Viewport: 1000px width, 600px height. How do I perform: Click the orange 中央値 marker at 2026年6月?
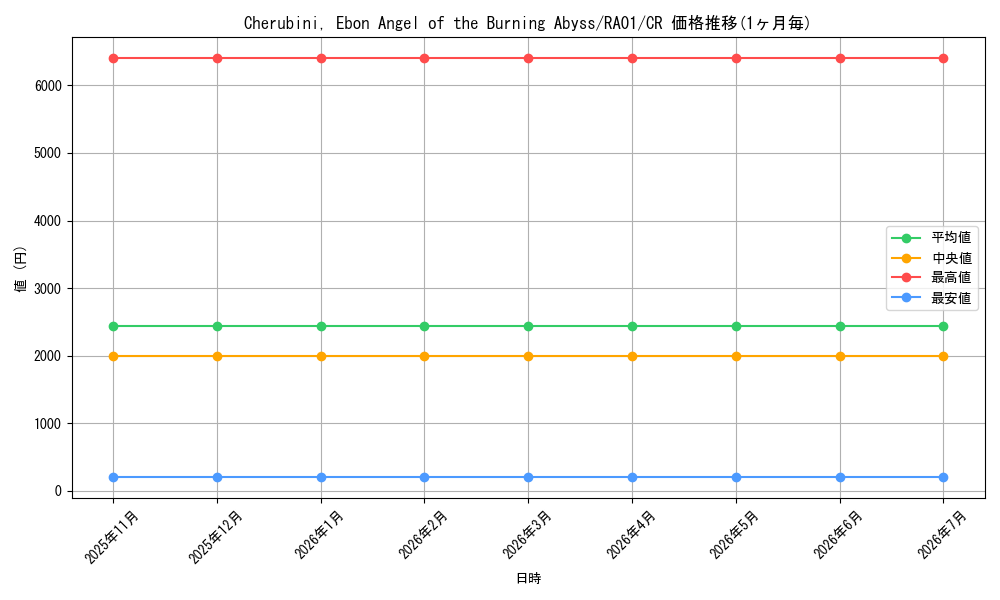[841, 356]
